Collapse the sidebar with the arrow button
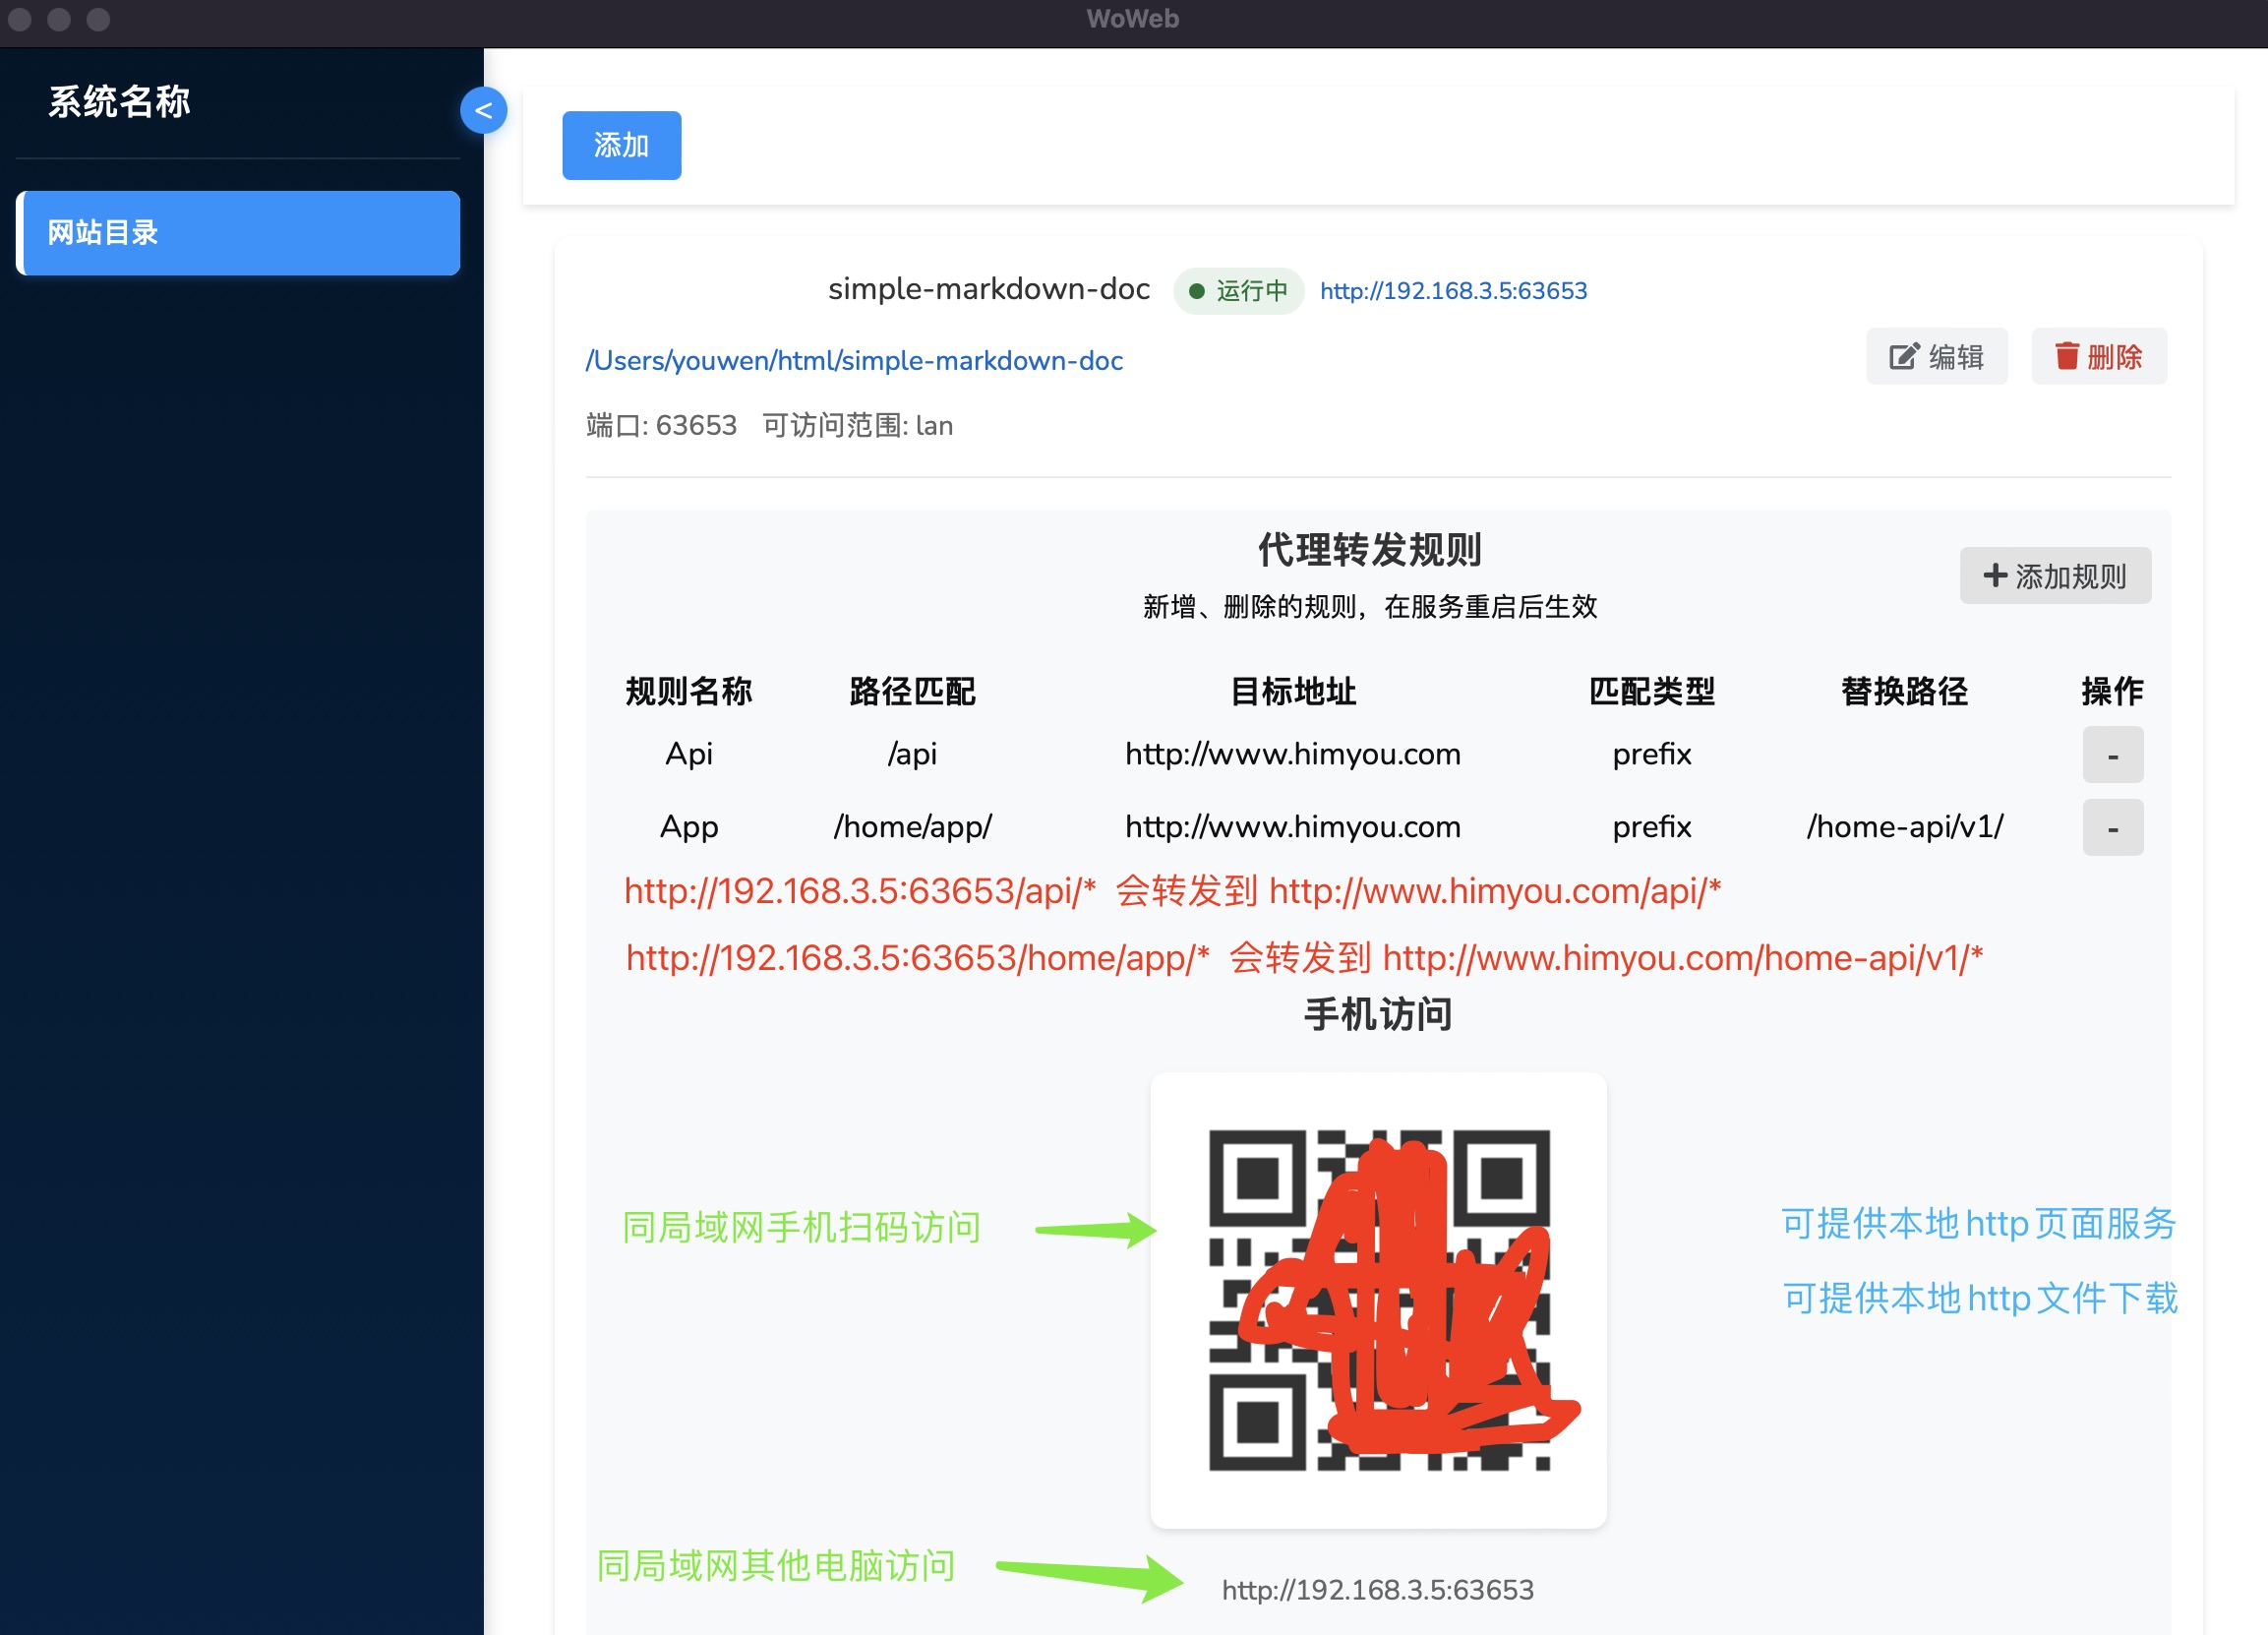 (483, 110)
